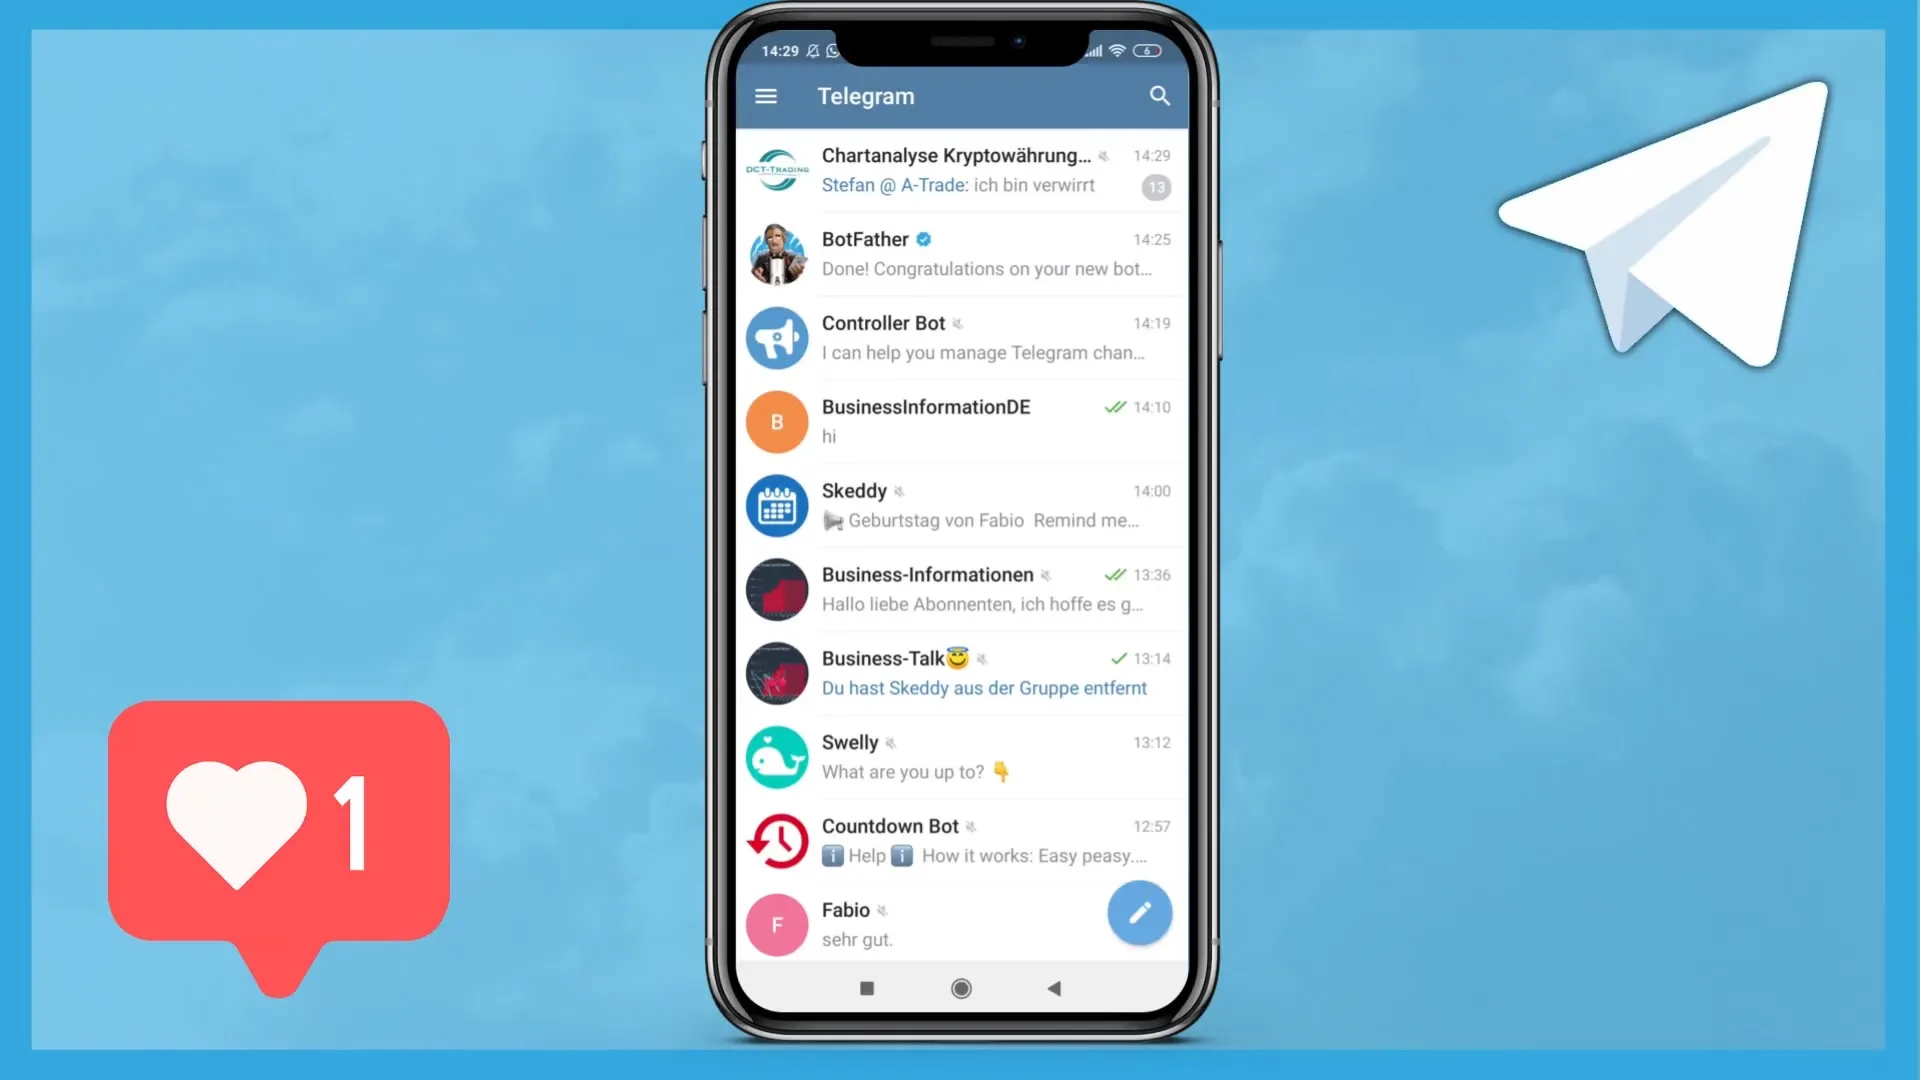Toggle mute on Skeddy bot notifications

(x=901, y=491)
